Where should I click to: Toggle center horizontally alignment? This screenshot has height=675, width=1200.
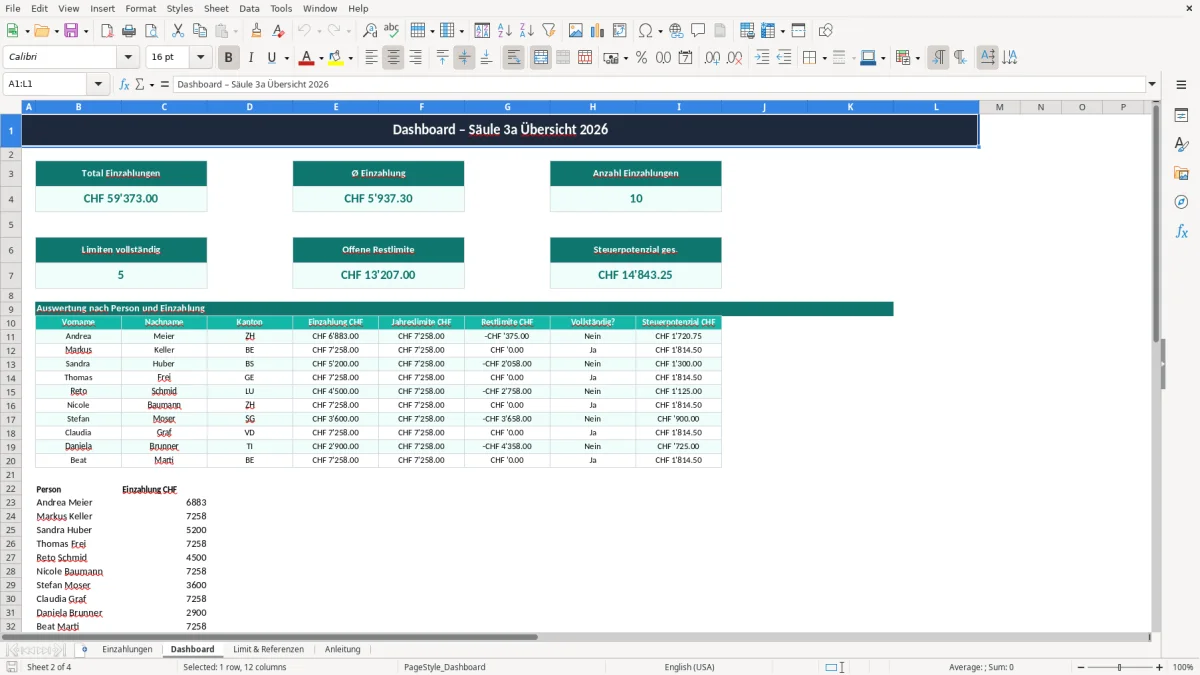click(x=393, y=58)
